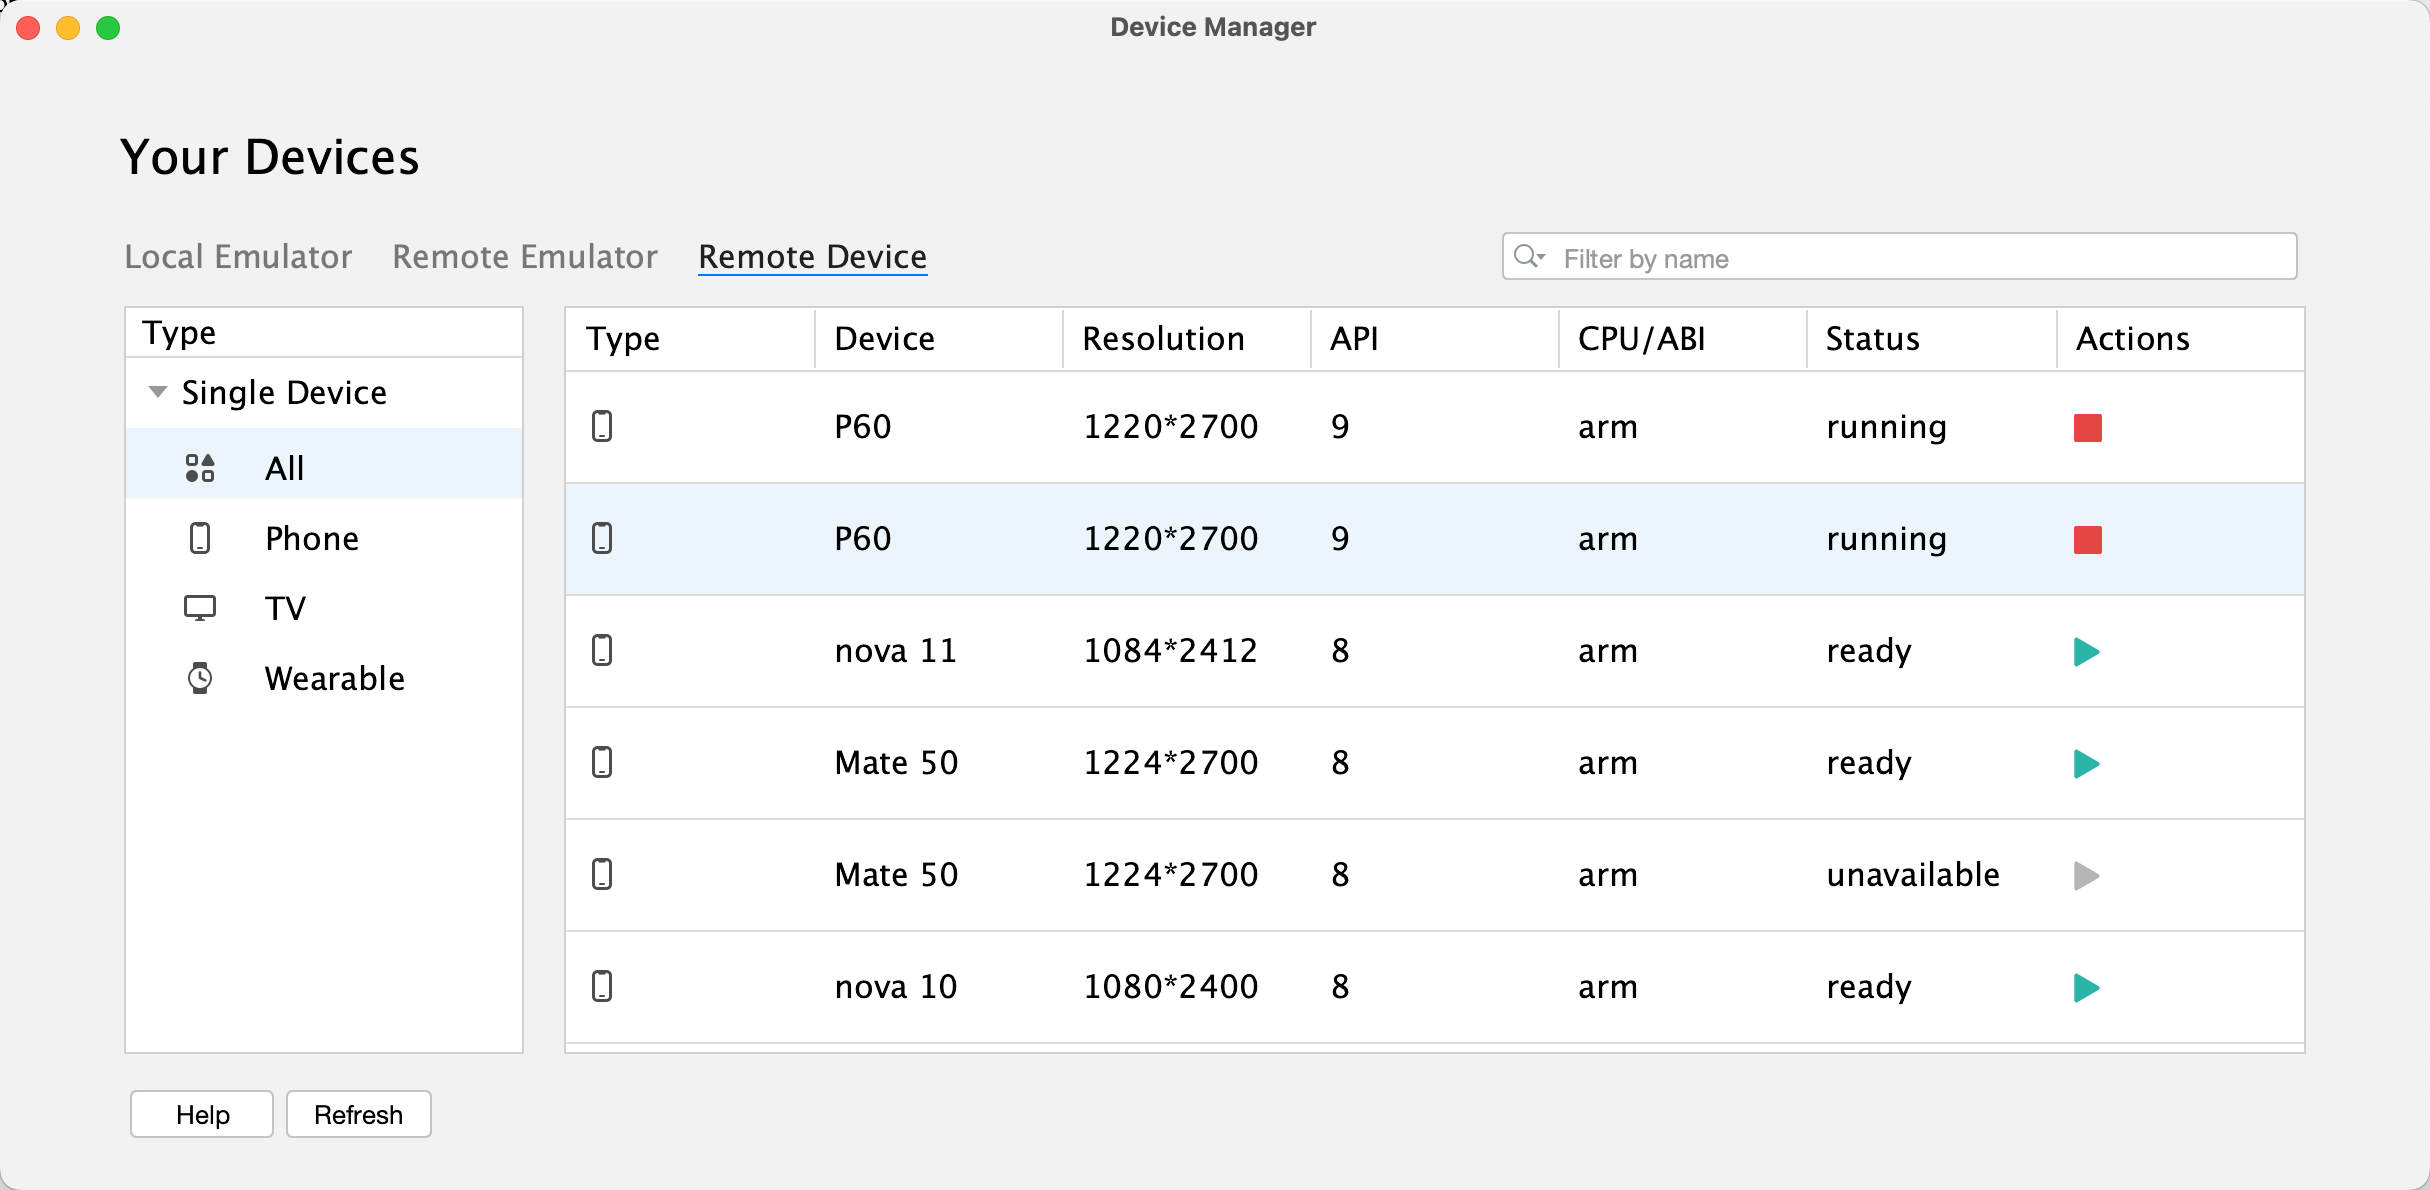
Task: Click the ready status in the nova 11 row
Action: [x=1868, y=651]
